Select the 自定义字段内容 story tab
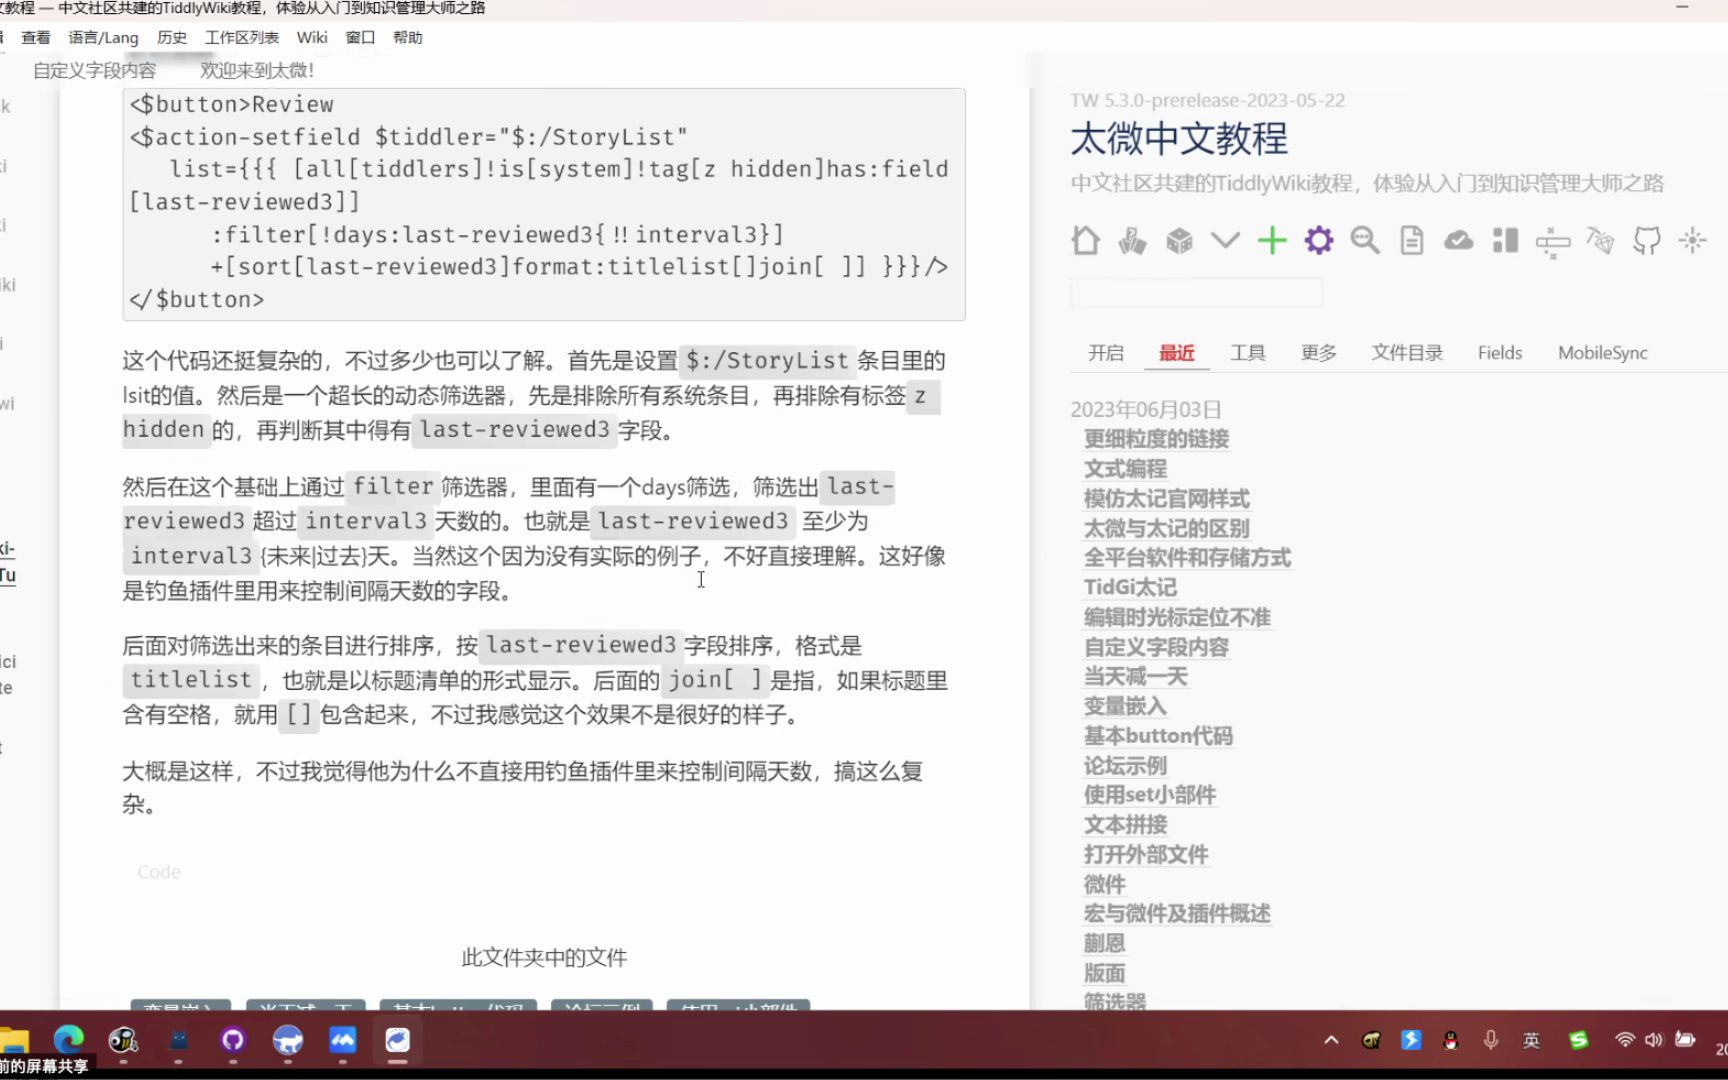This screenshot has width=1728, height=1080. [x=95, y=70]
